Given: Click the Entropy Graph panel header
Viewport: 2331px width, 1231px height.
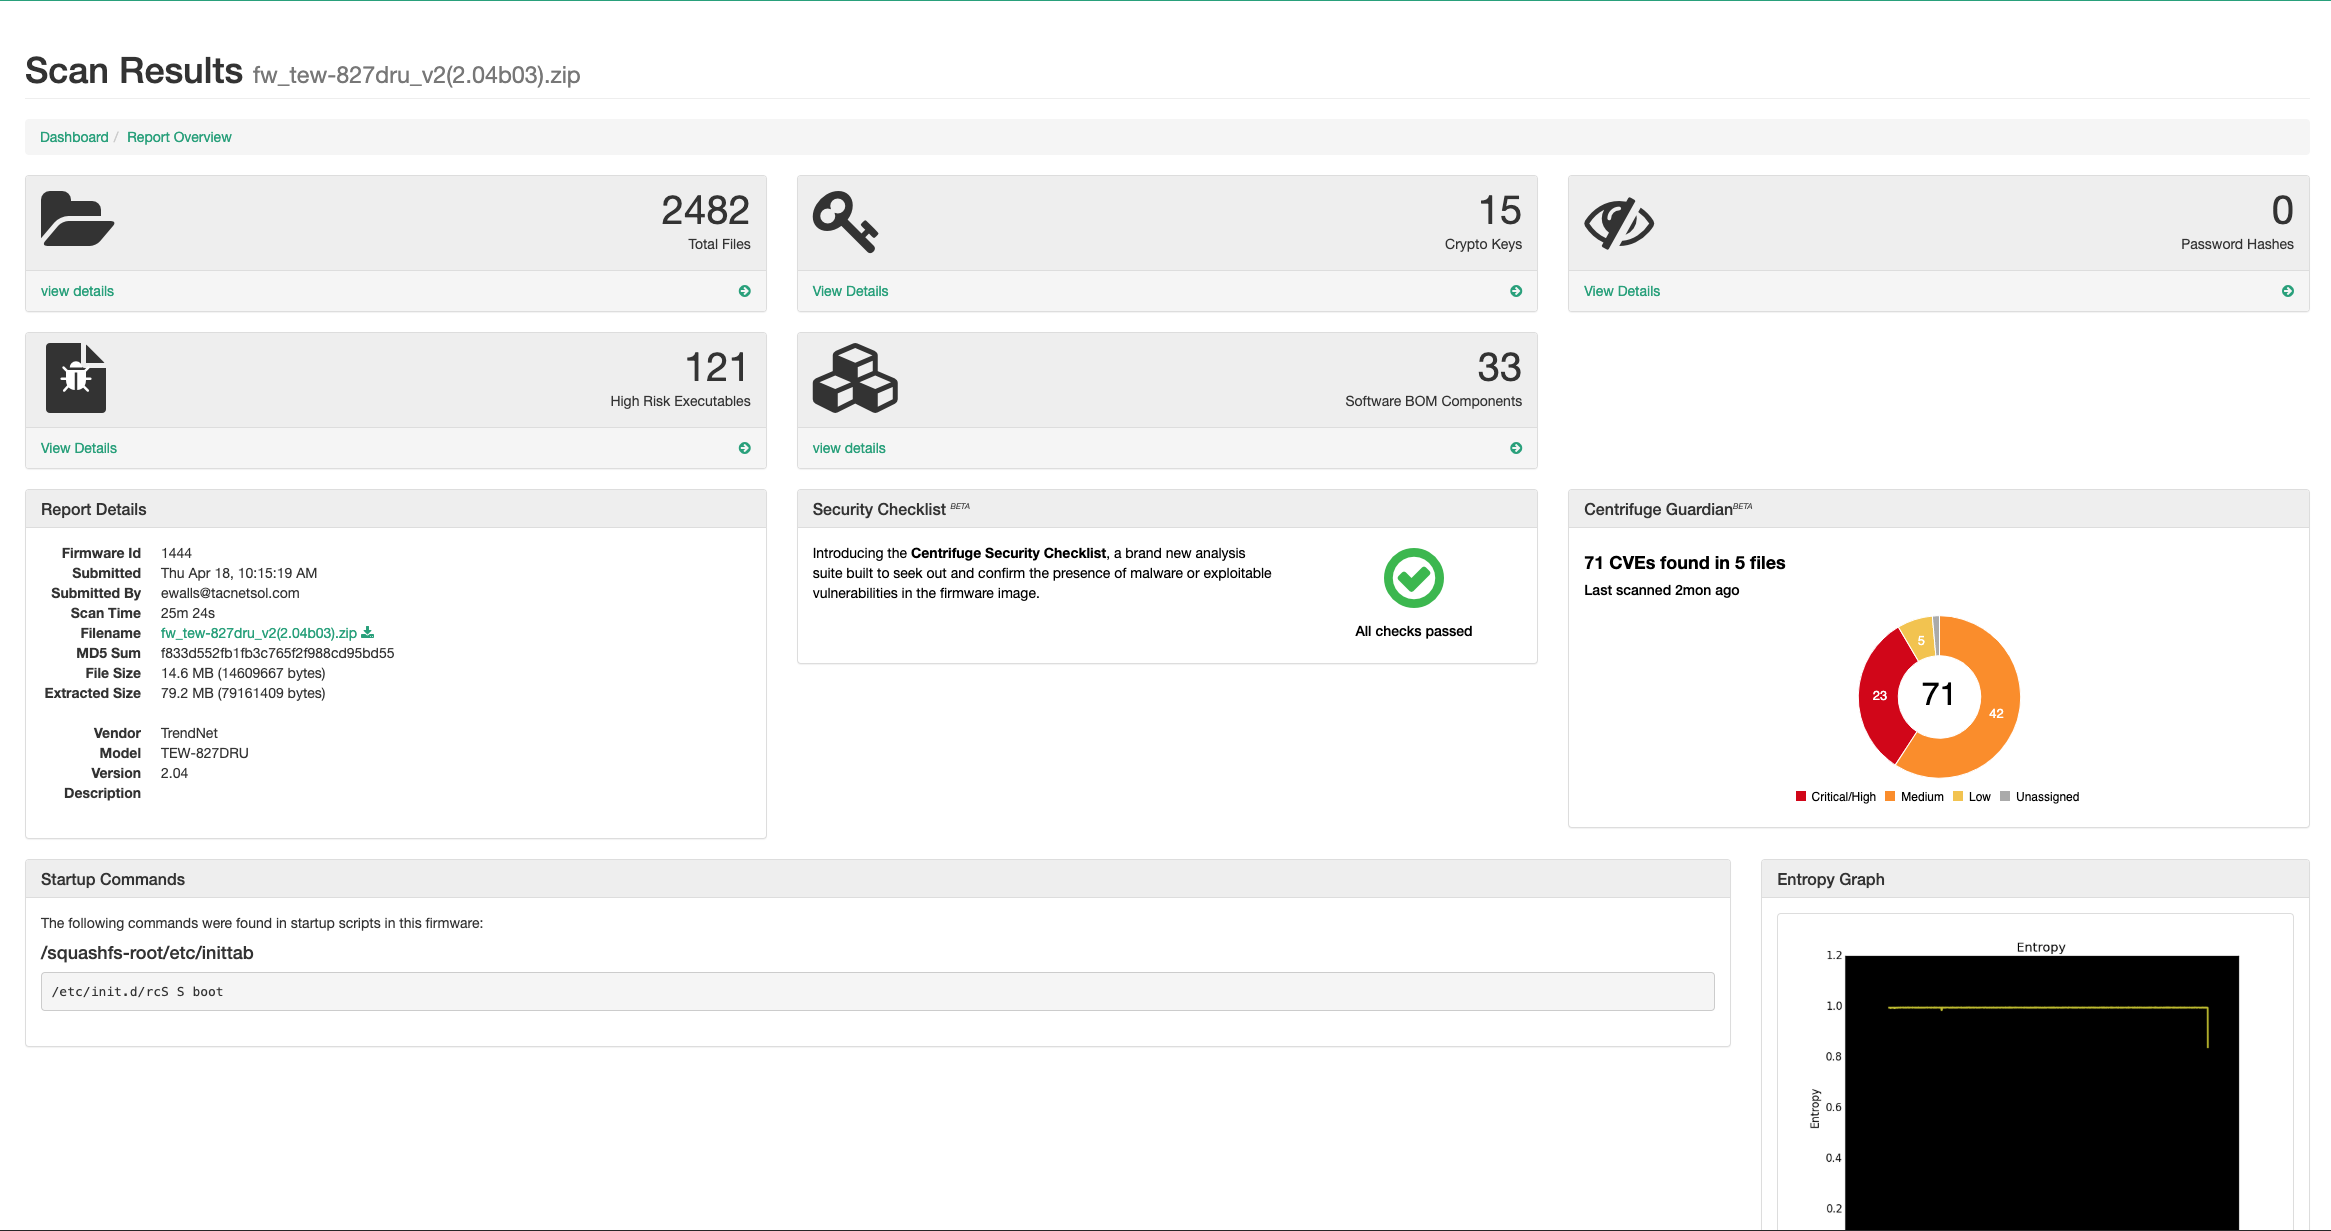Looking at the screenshot, I should (x=2035, y=879).
